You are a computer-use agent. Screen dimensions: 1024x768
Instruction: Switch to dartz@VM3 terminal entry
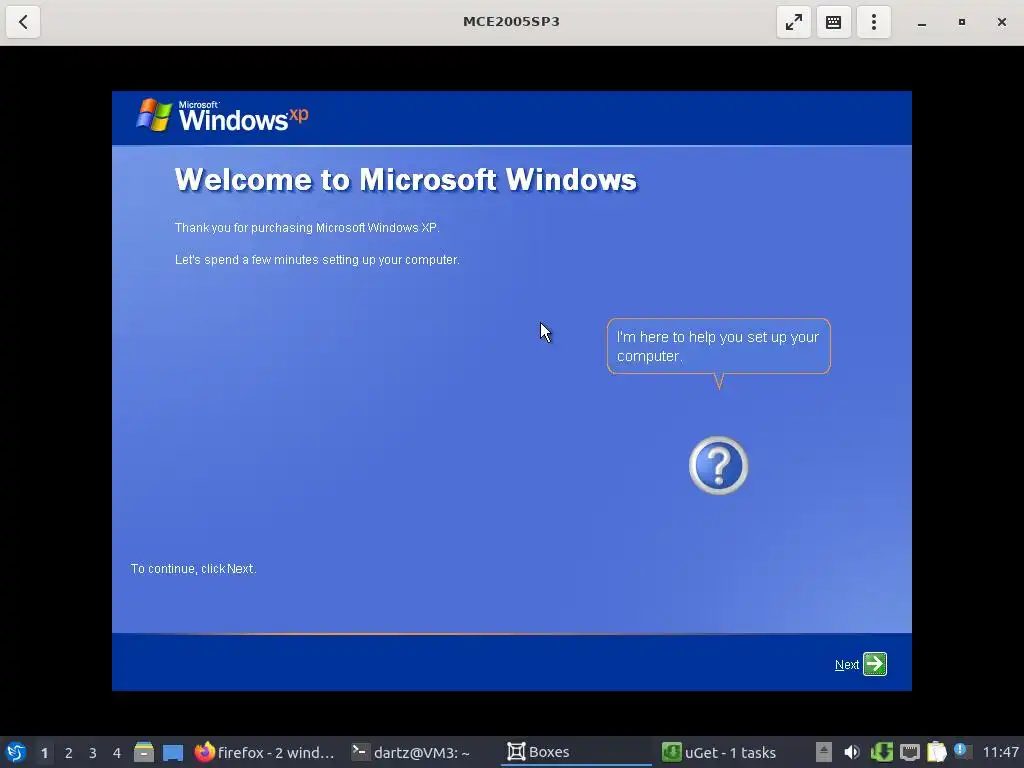click(411, 752)
